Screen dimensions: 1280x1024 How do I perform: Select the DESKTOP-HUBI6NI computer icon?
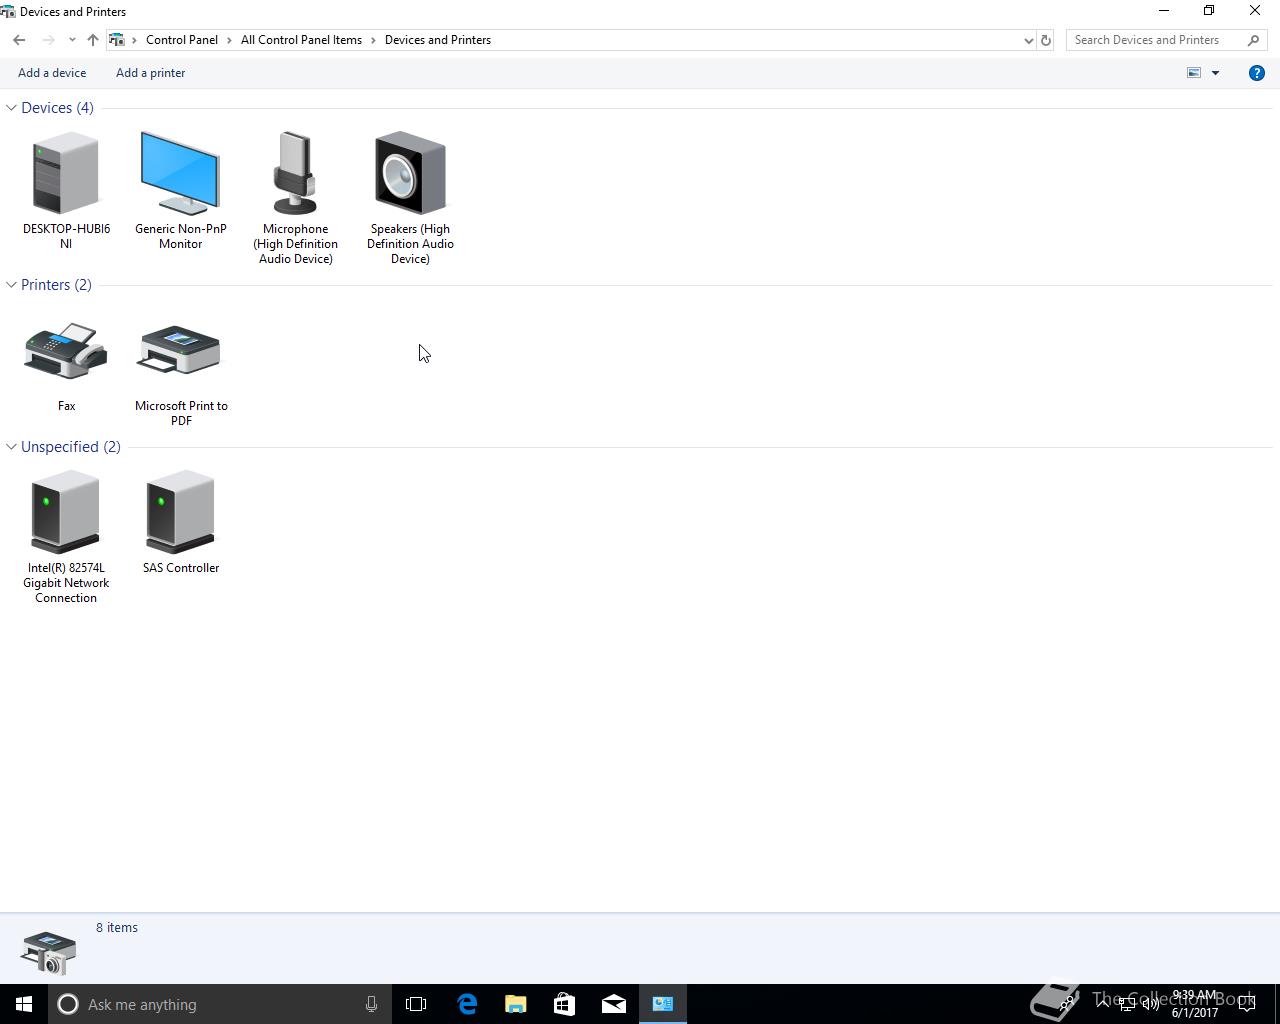pos(66,173)
